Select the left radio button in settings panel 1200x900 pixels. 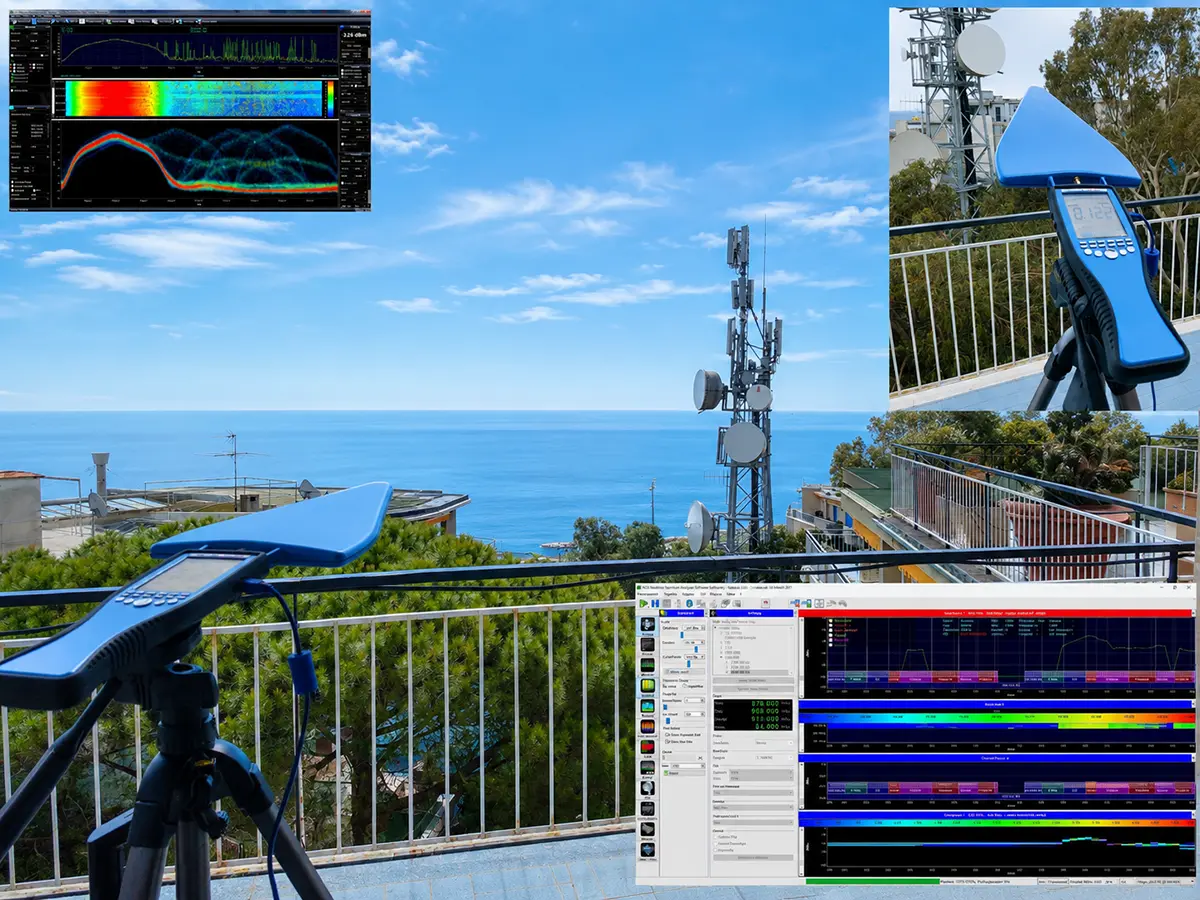point(666,687)
